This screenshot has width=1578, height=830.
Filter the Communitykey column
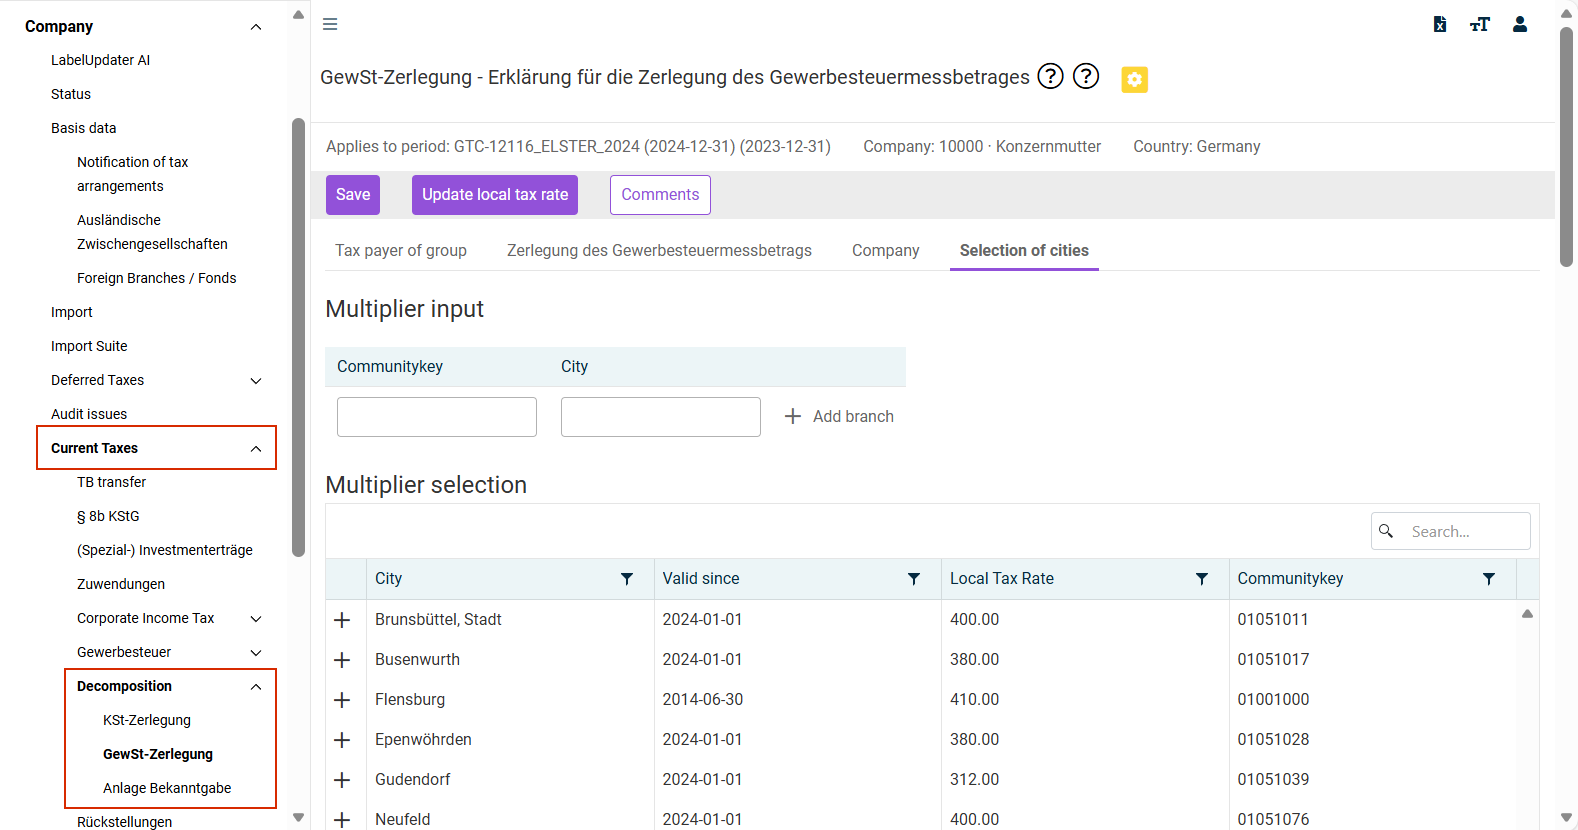1489,579
